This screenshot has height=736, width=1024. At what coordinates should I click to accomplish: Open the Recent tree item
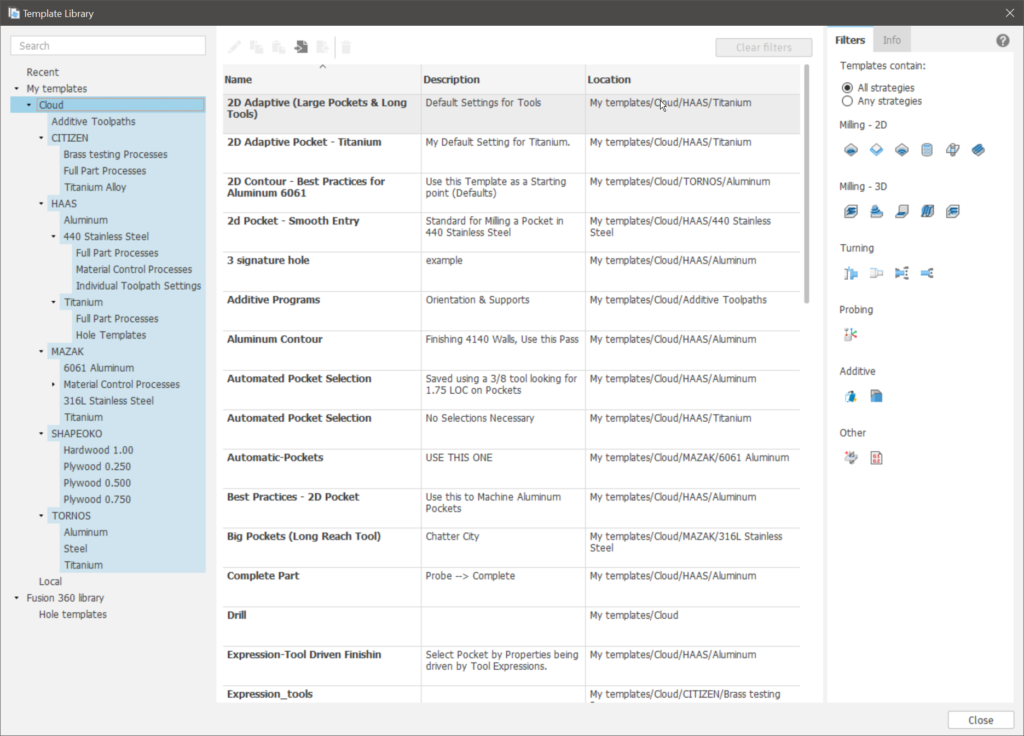[42, 72]
